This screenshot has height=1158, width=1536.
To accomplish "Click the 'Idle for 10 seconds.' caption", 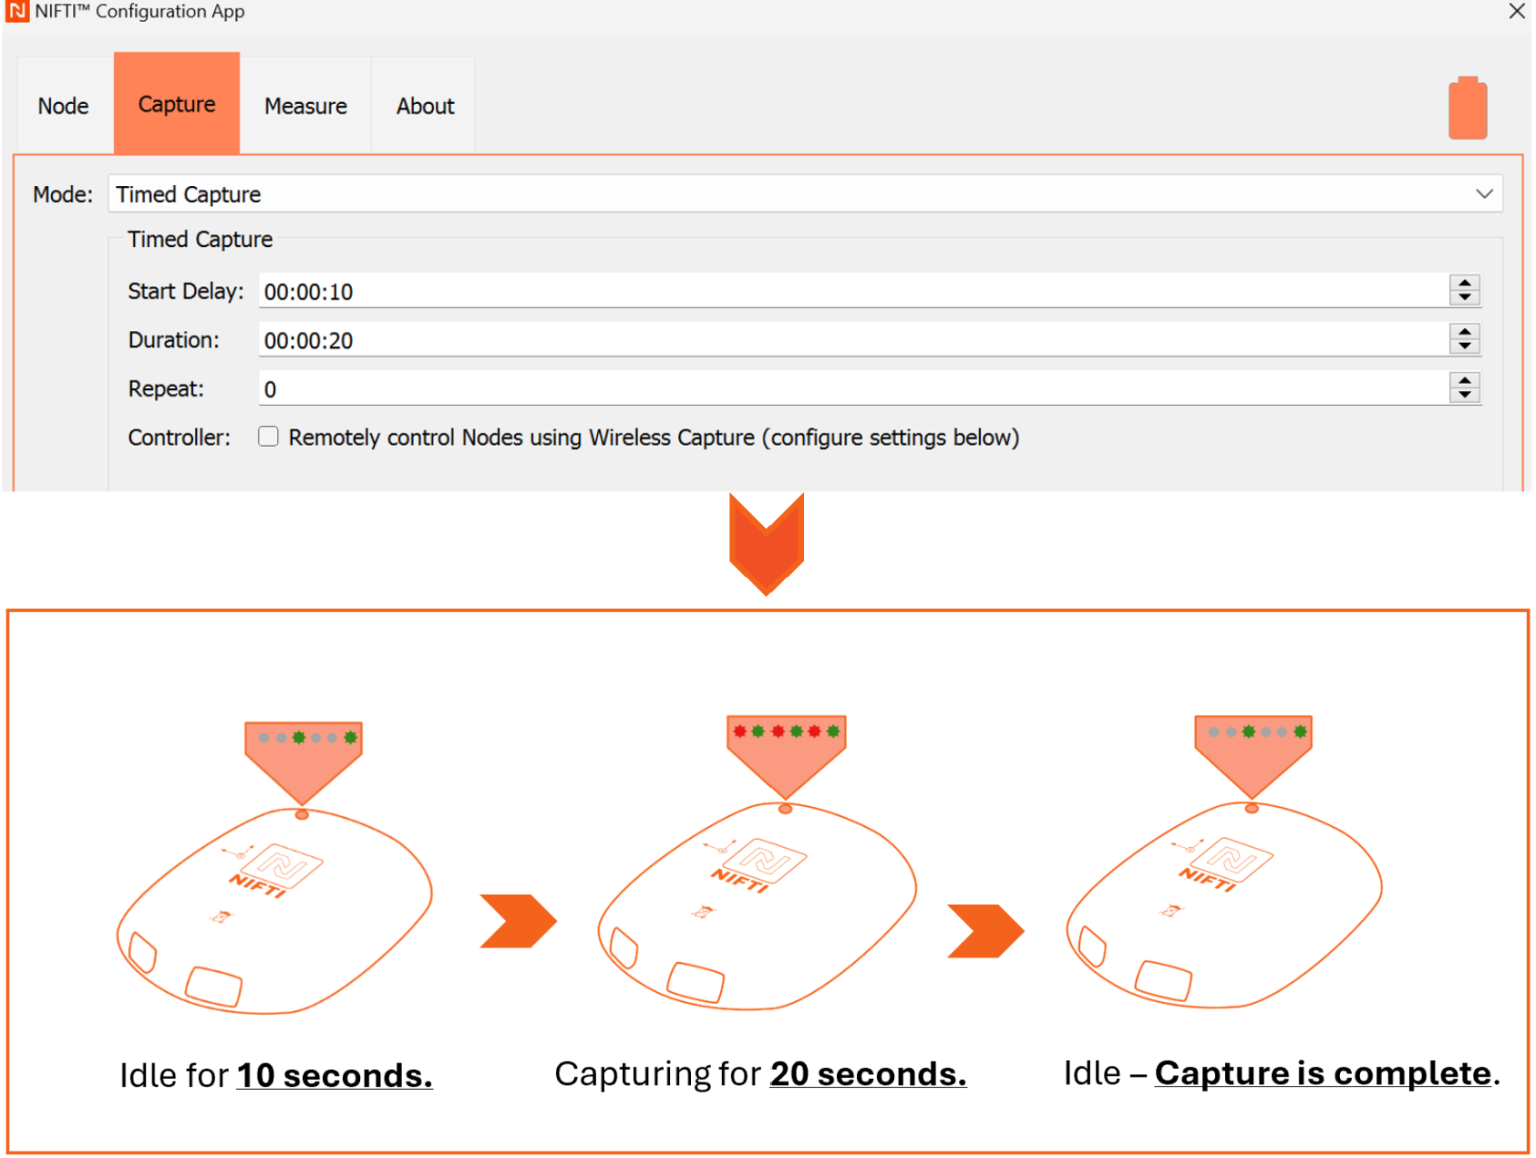I will click(x=276, y=1075).
